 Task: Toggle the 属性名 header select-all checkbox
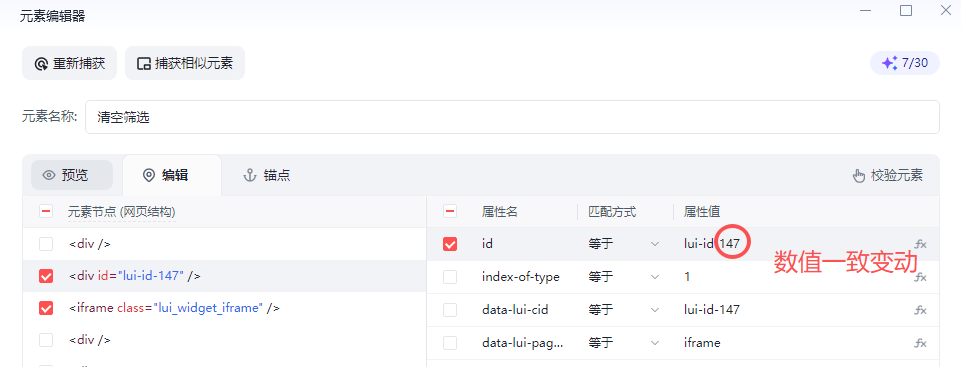(x=450, y=212)
